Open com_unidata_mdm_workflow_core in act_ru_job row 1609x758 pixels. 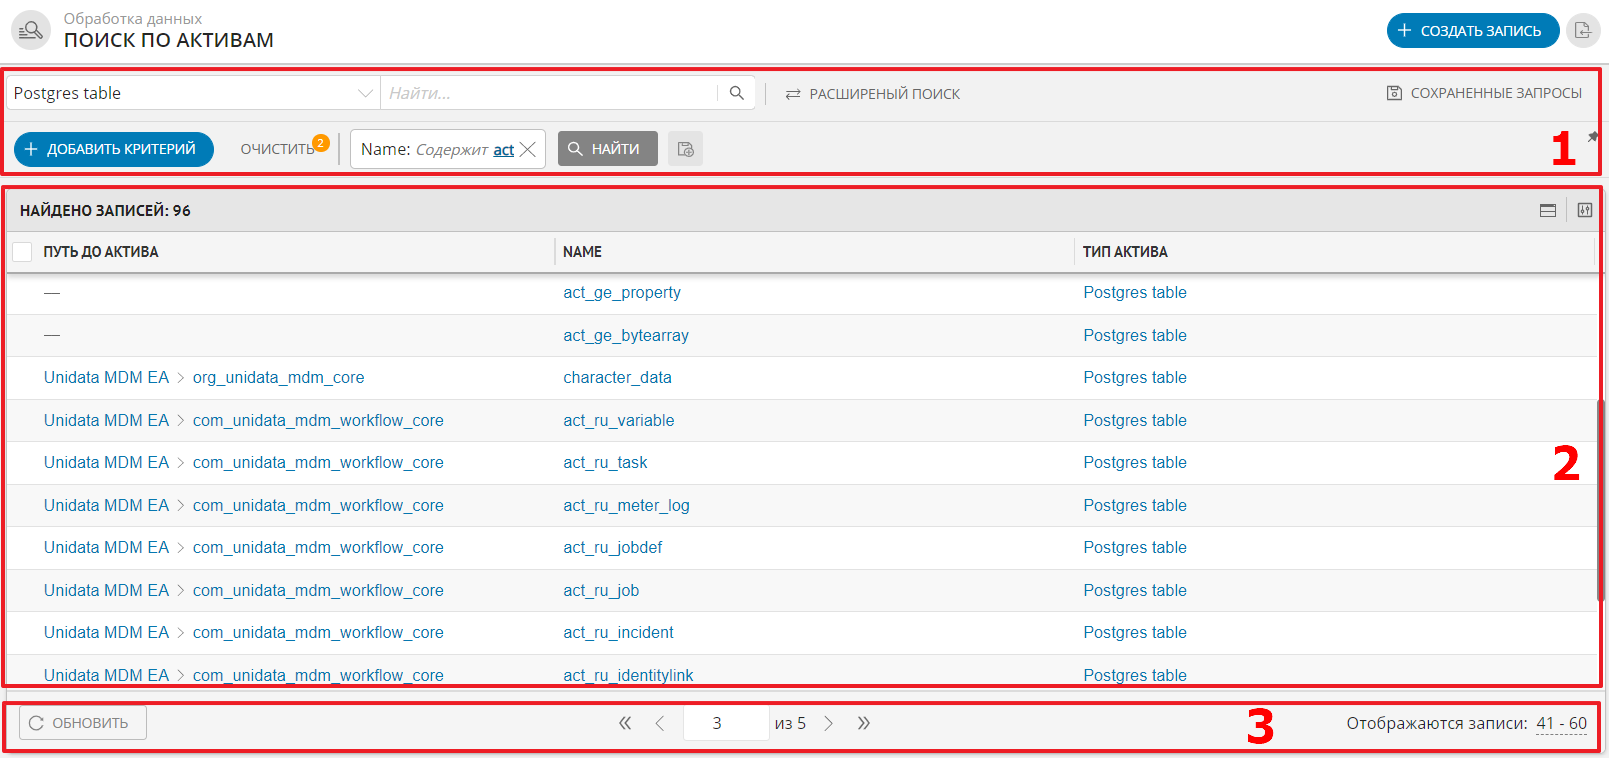point(318,591)
